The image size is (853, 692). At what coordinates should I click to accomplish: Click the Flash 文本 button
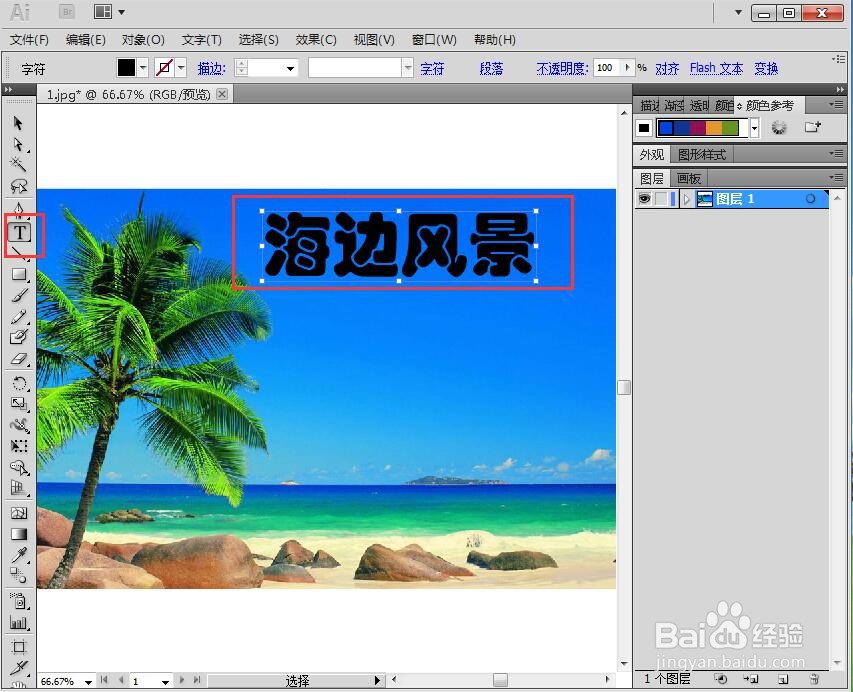(716, 67)
